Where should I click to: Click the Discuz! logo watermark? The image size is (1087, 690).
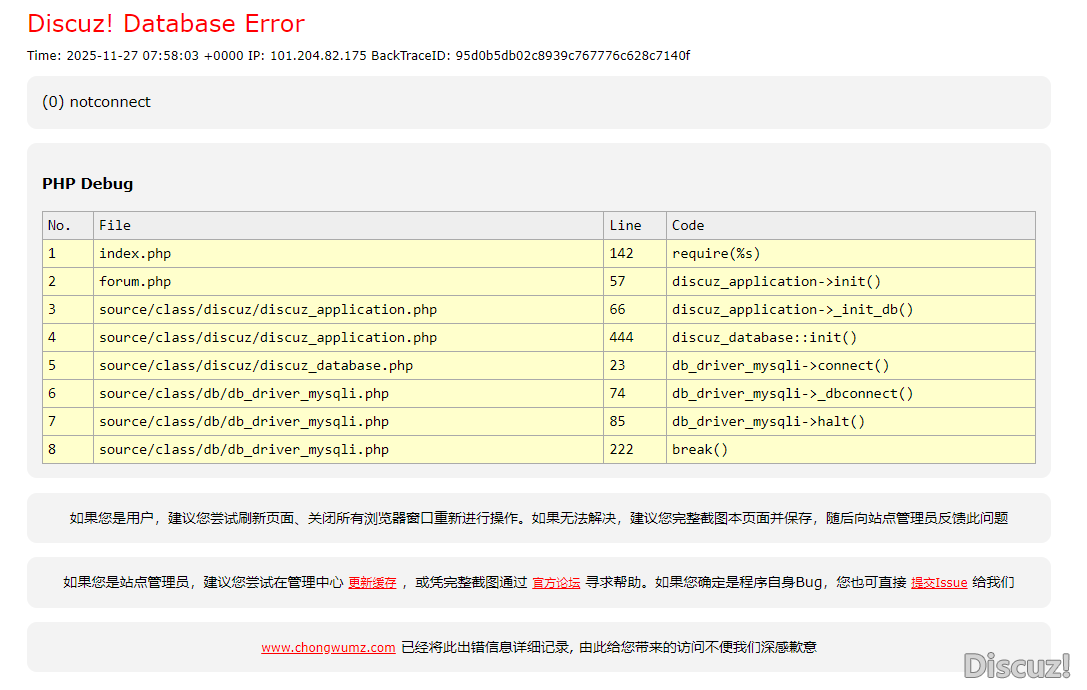coord(1016,666)
